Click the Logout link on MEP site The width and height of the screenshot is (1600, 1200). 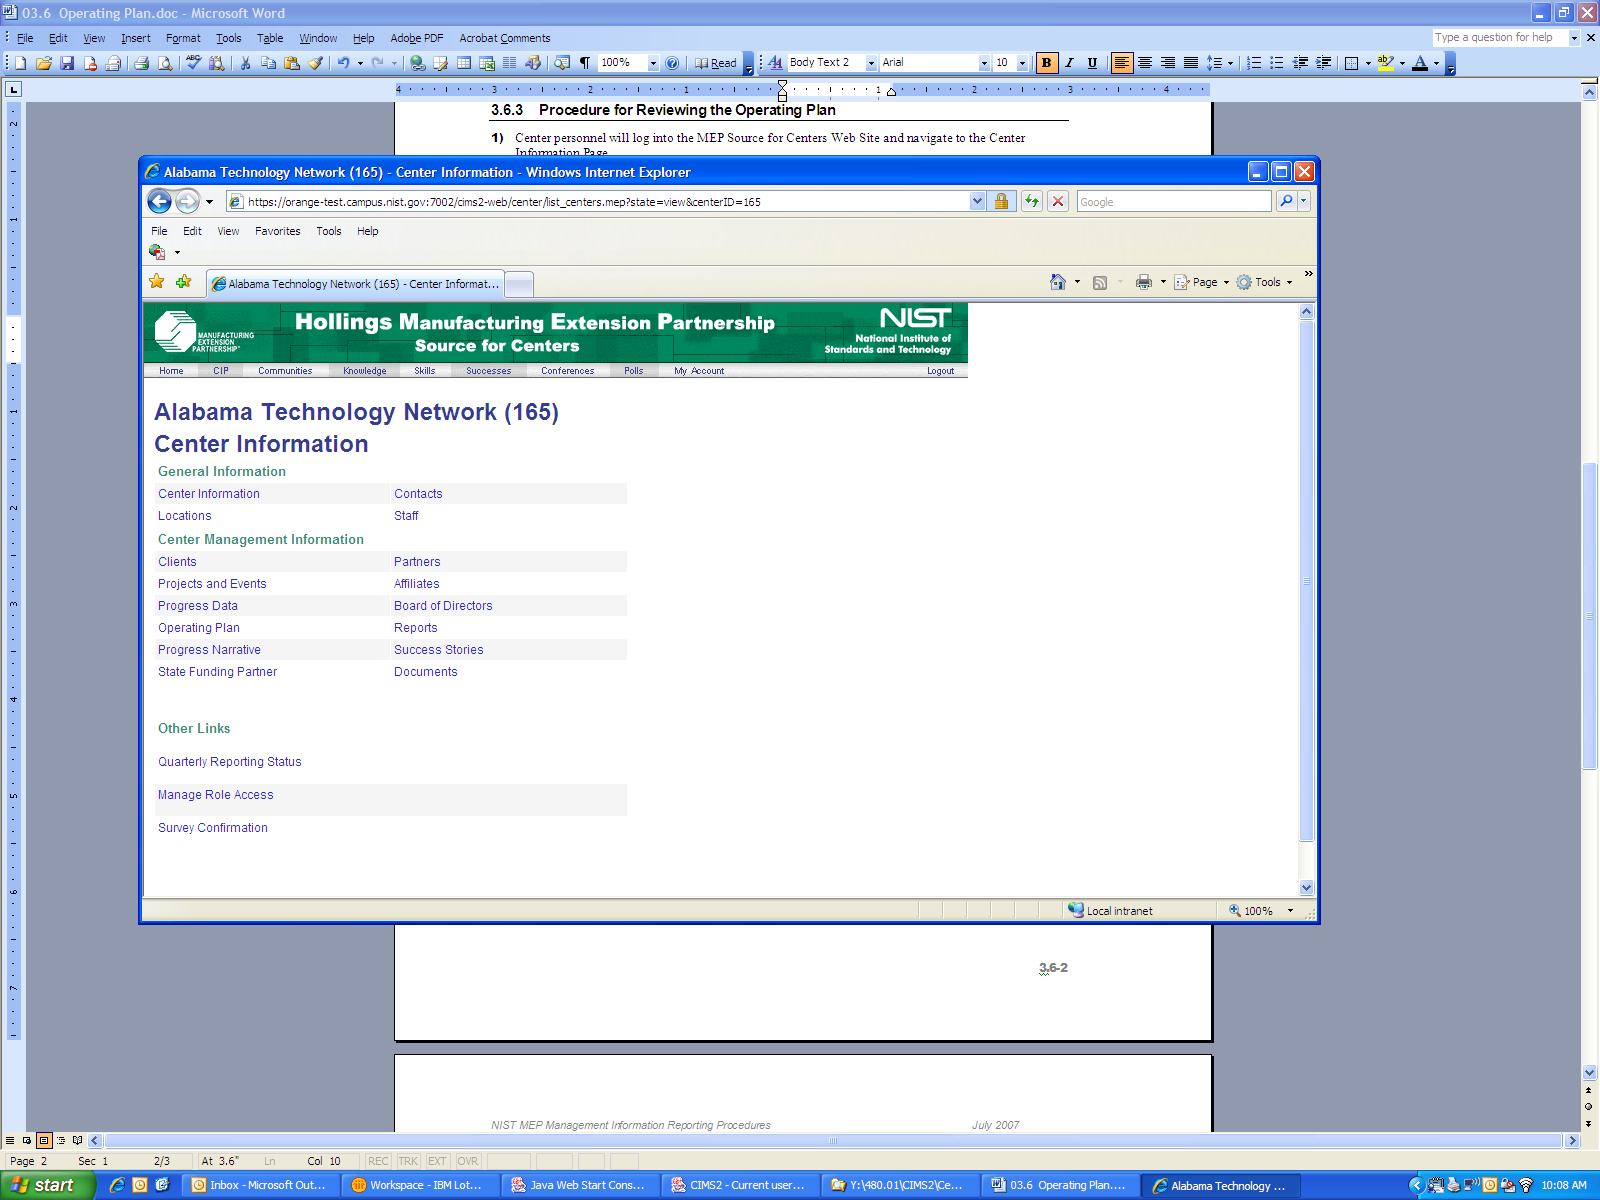pyautogui.click(x=940, y=371)
